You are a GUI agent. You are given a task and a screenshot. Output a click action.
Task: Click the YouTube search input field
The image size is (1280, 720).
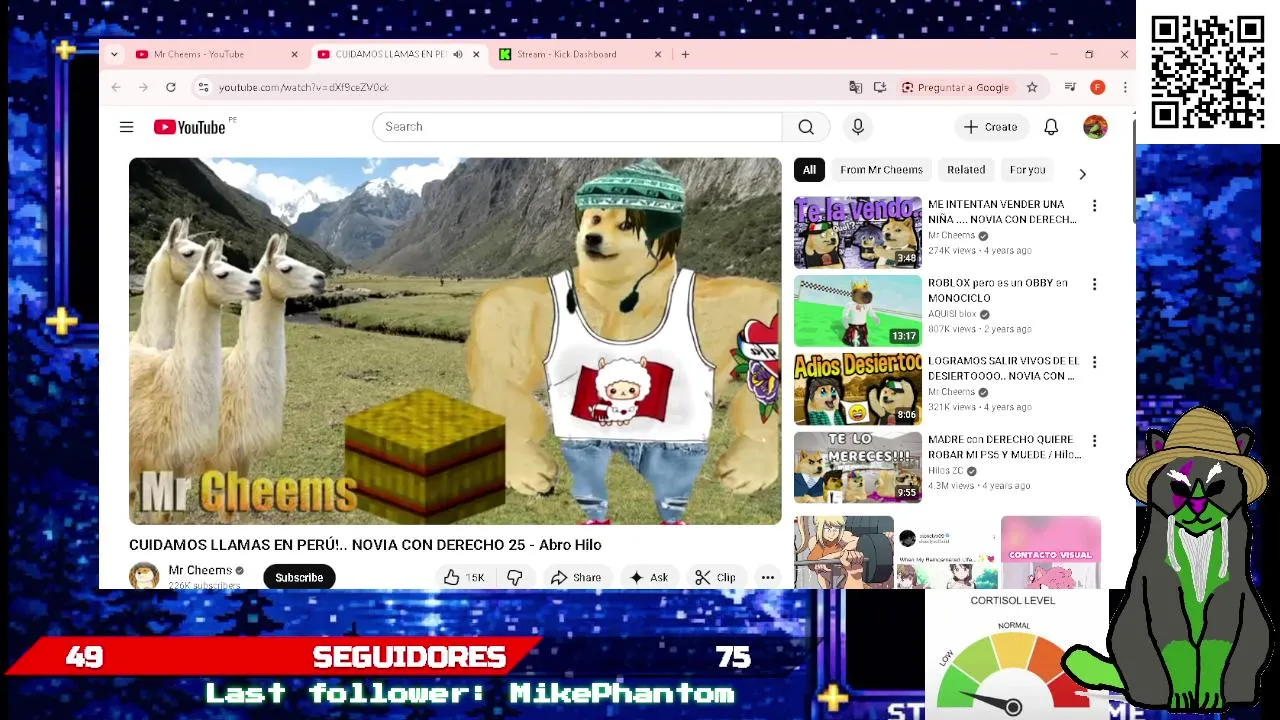[x=577, y=127]
